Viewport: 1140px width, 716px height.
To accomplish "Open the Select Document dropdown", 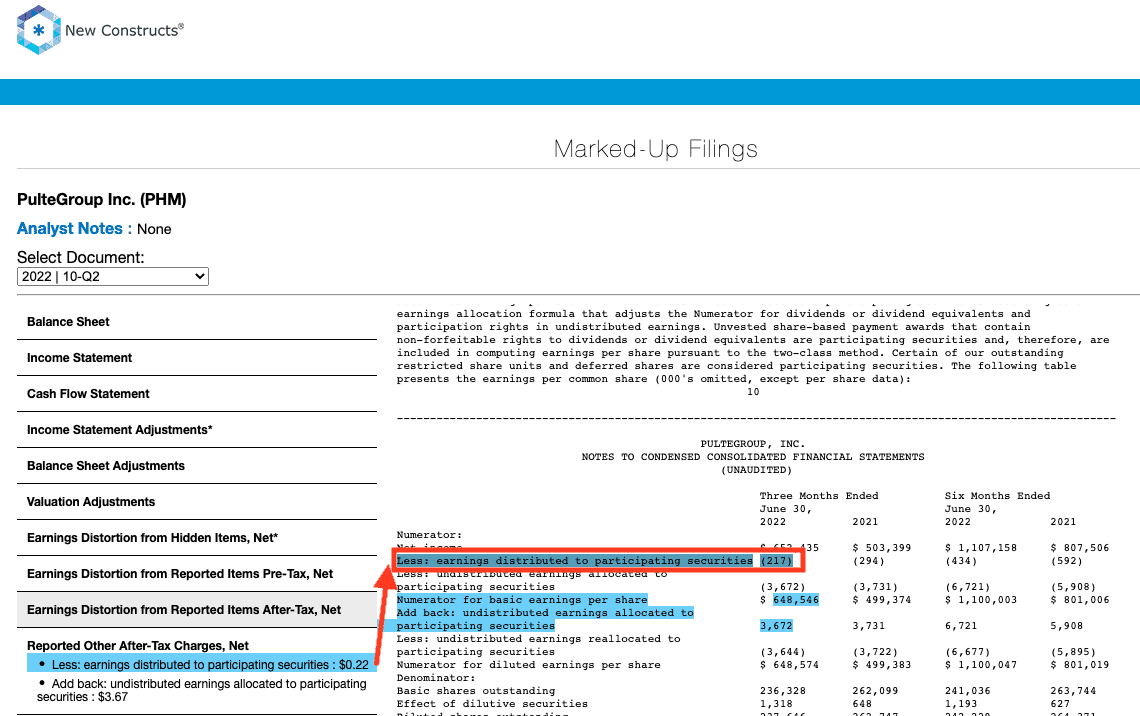I will [113, 276].
